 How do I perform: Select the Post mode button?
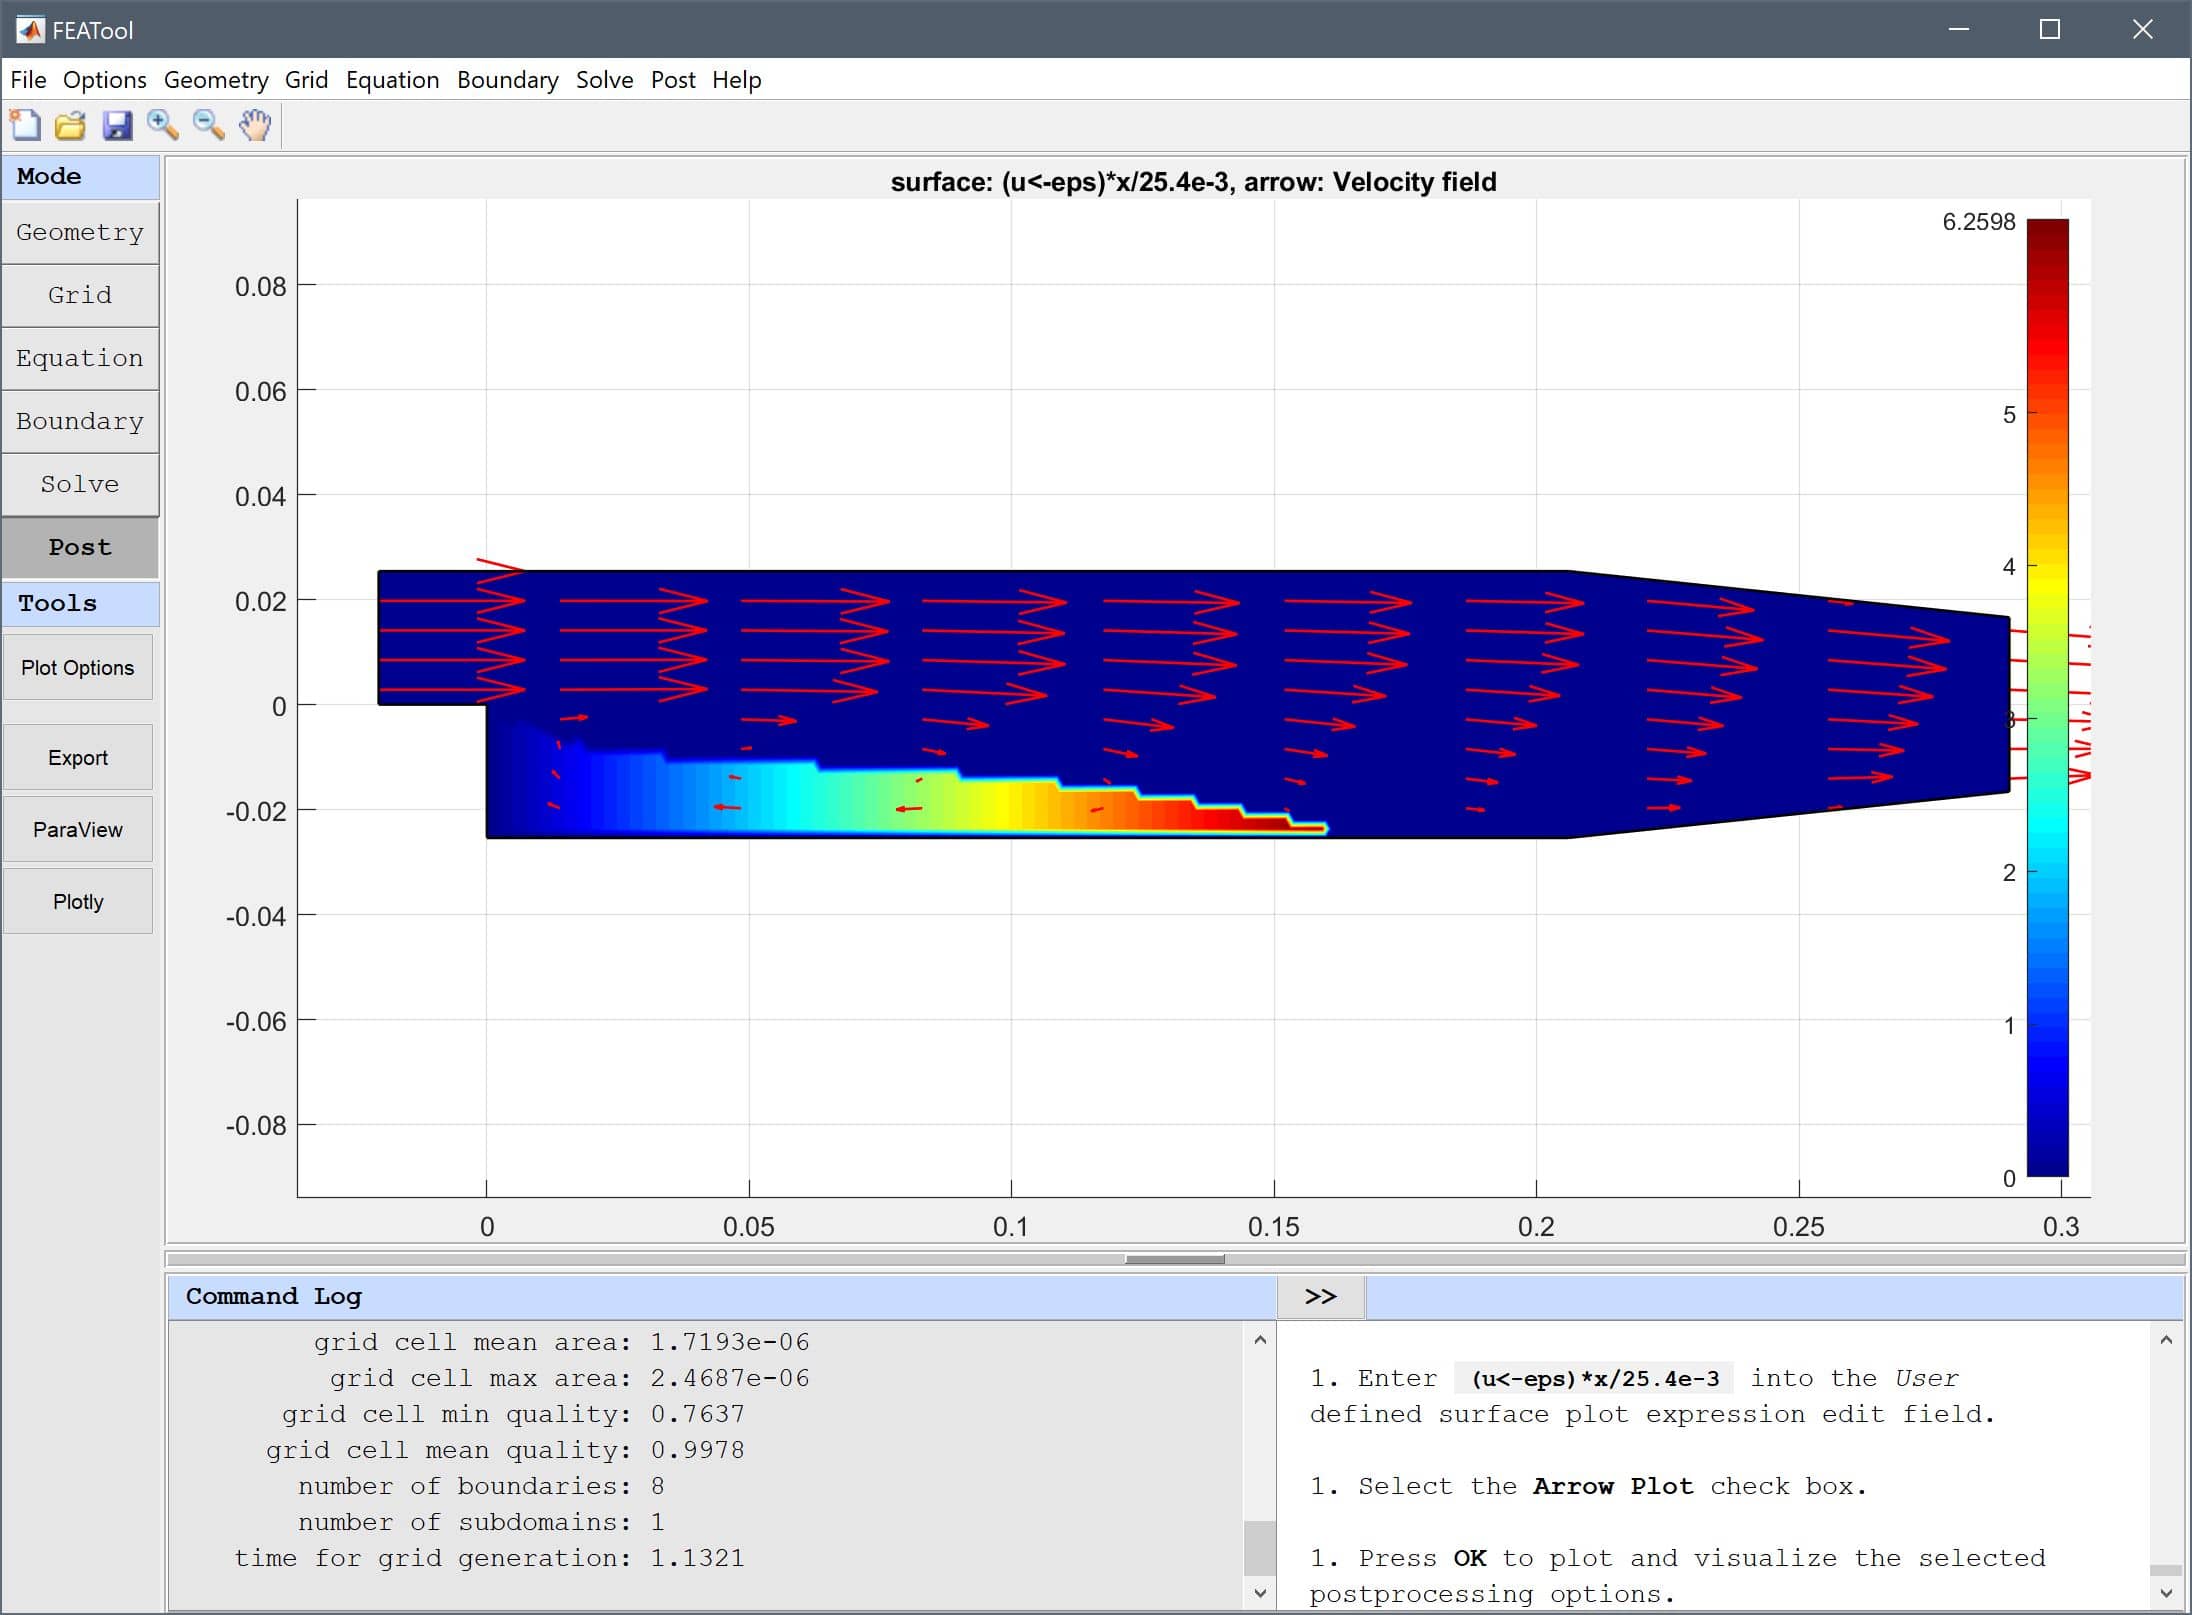point(80,547)
